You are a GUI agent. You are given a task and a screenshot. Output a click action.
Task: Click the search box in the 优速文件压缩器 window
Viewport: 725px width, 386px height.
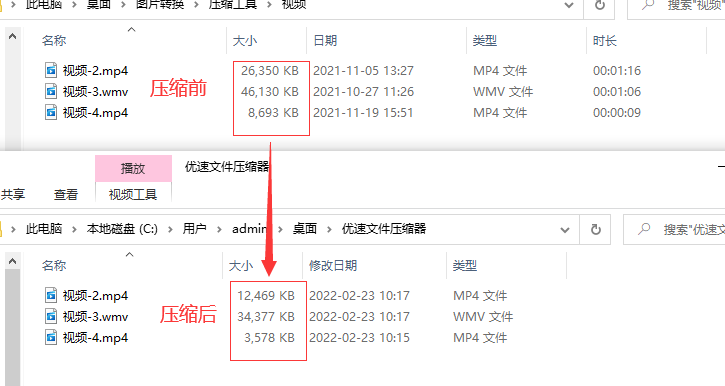click(x=674, y=229)
